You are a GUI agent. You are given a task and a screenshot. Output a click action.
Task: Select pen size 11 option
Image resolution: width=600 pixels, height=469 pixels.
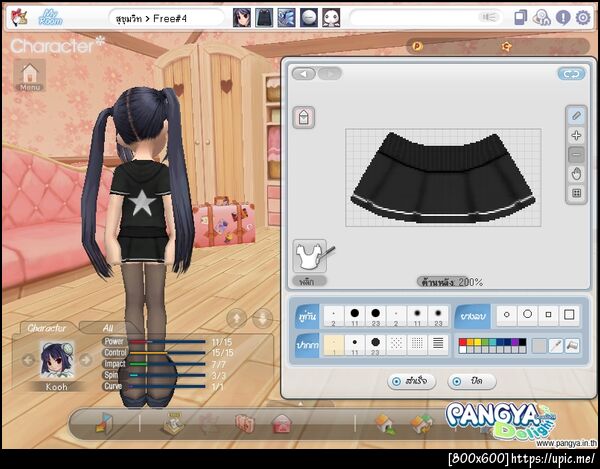pos(355,345)
